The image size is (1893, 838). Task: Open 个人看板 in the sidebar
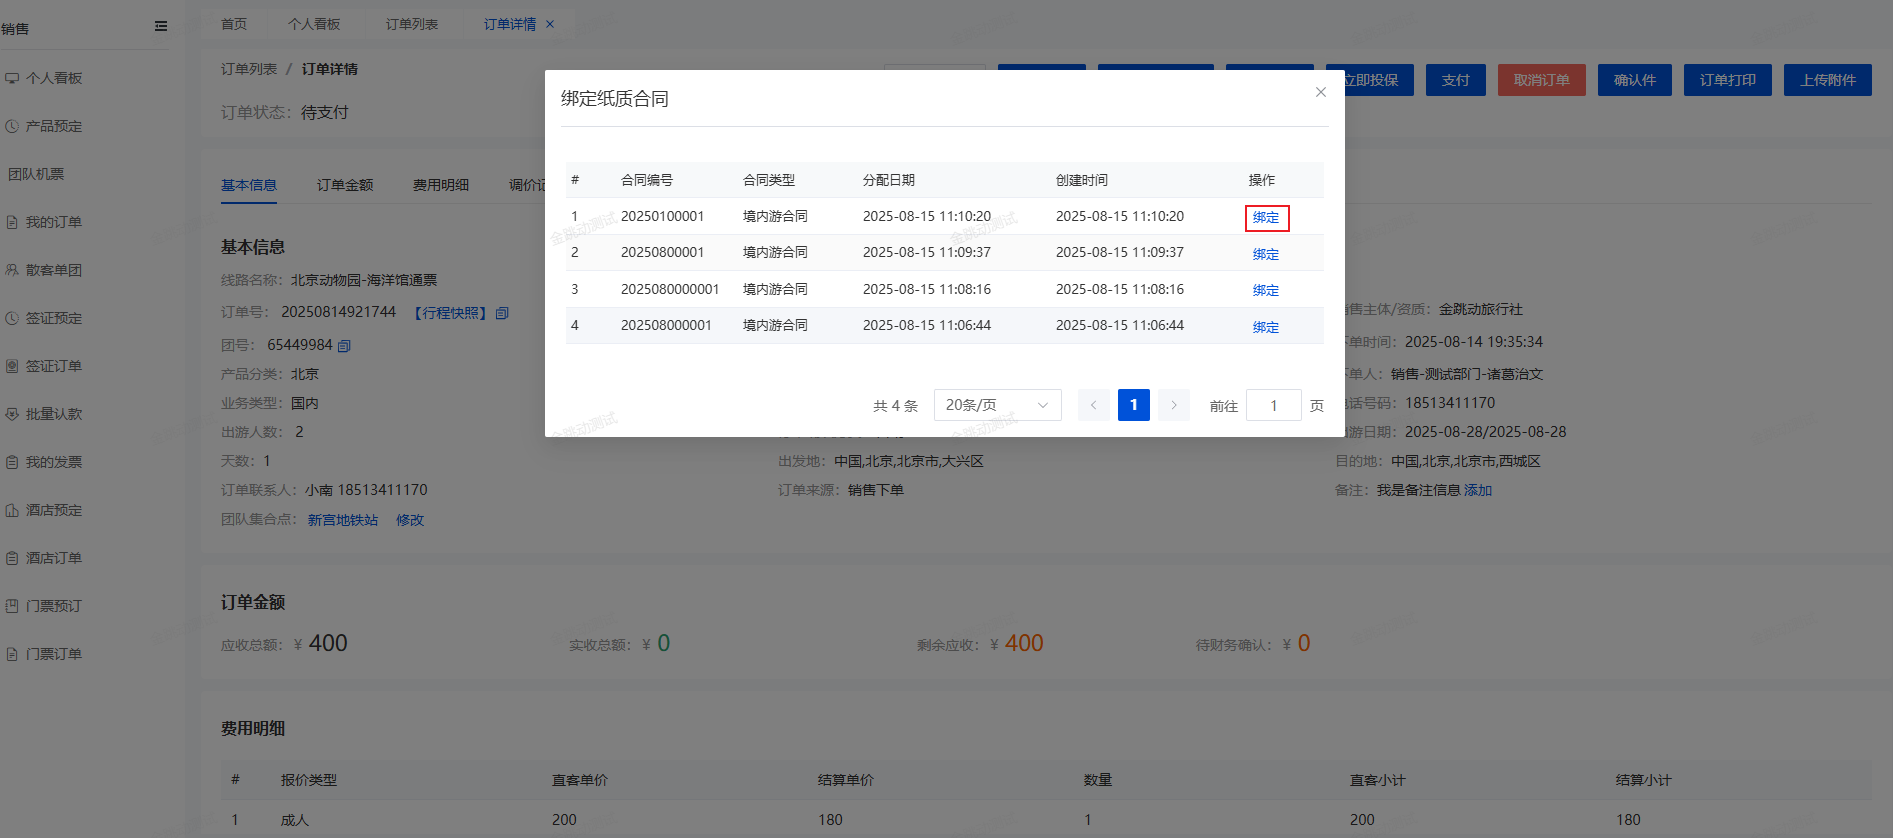click(54, 78)
